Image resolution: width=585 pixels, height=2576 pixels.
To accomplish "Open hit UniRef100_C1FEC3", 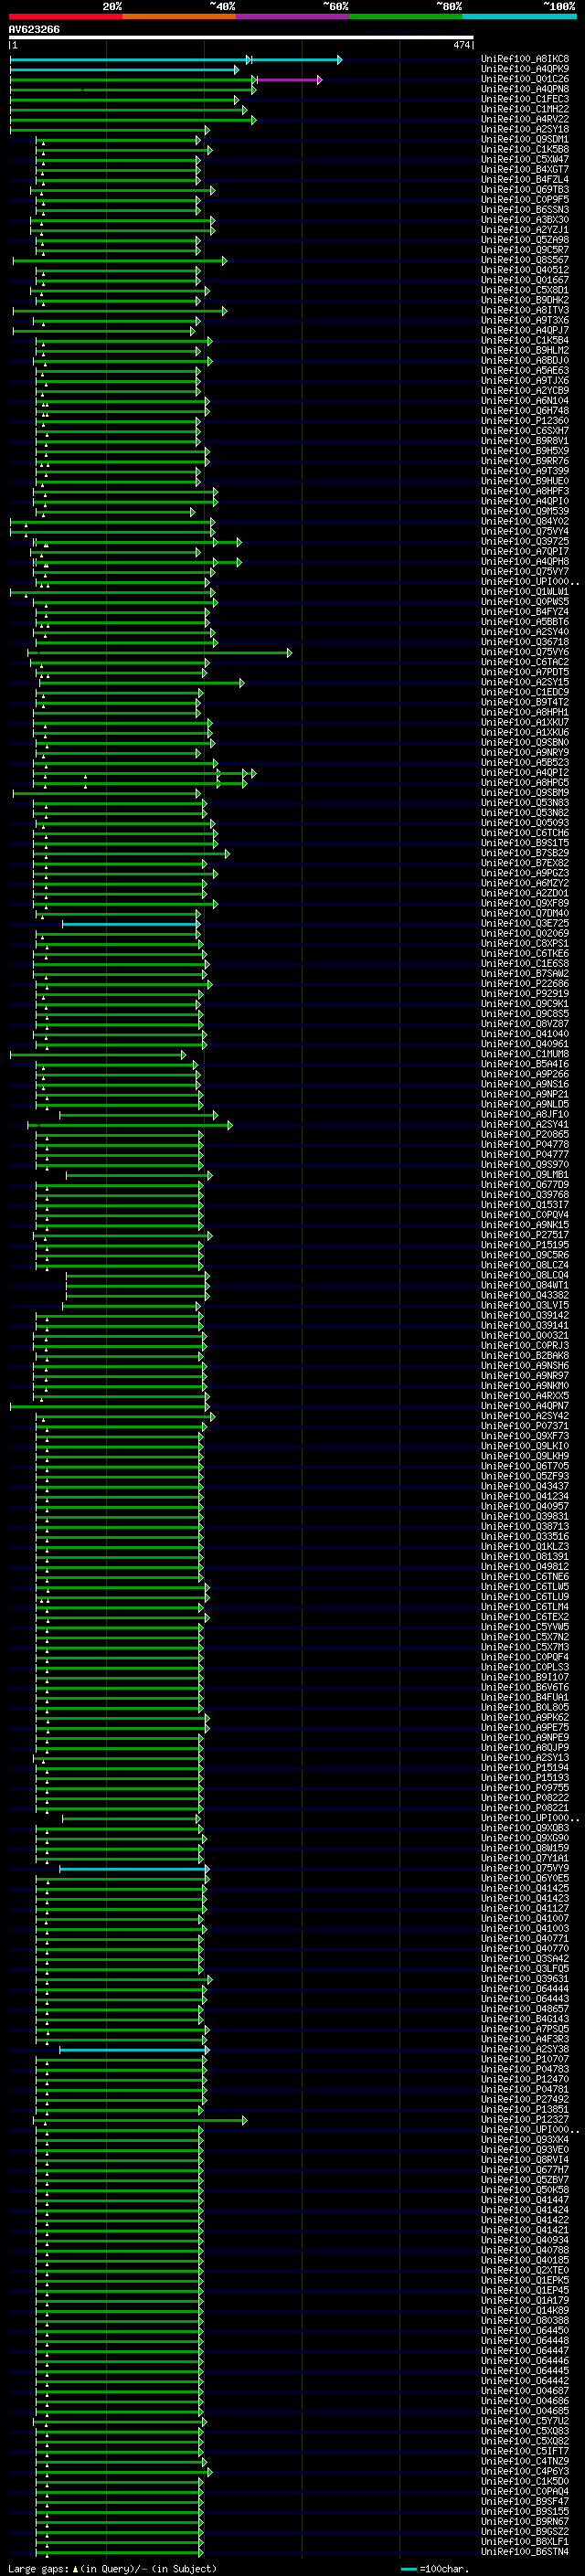I will [x=525, y=99].
